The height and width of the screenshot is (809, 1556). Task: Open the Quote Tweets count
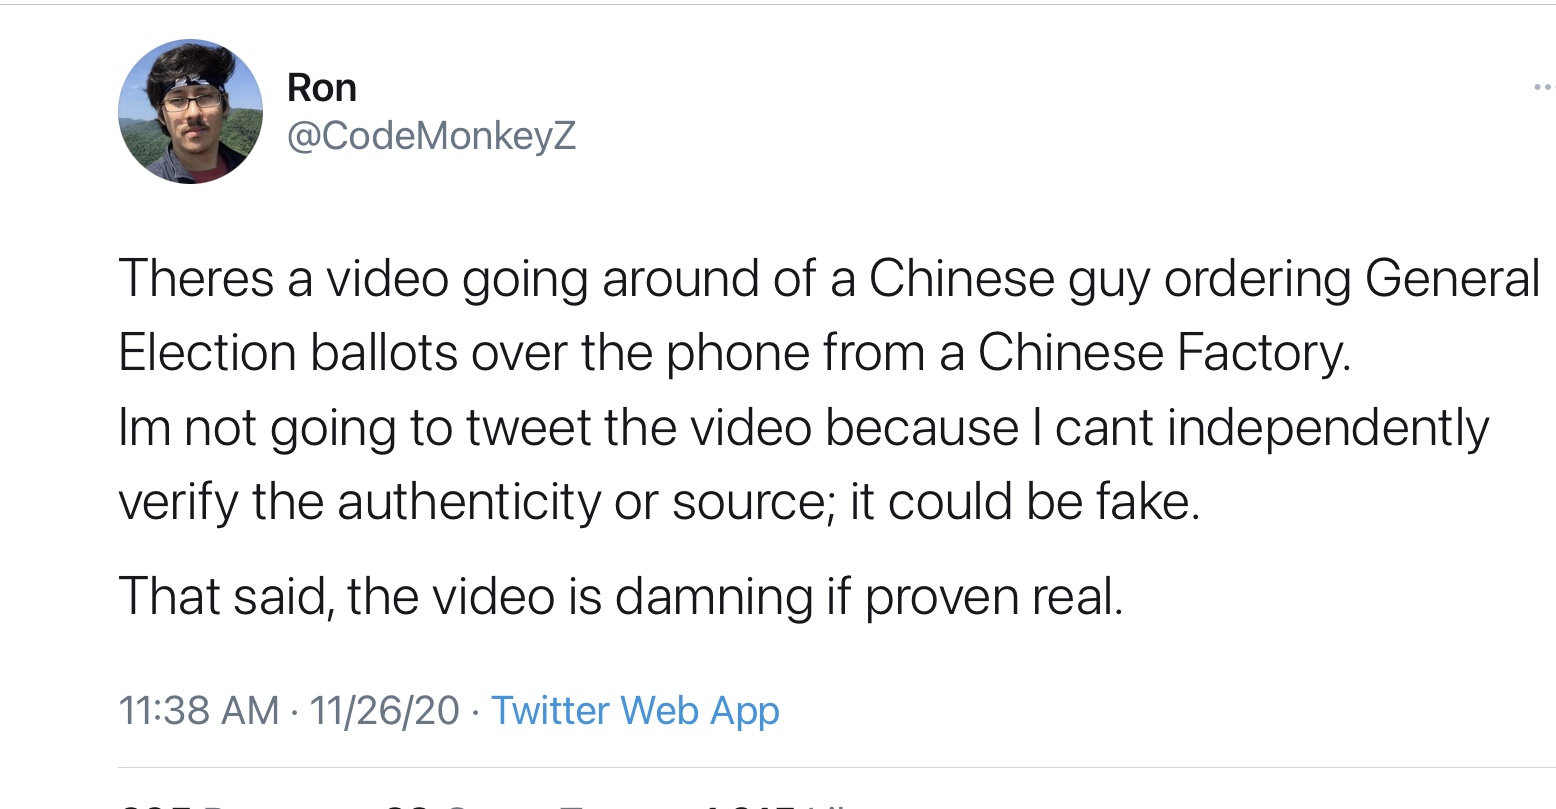tap(510, 803)
